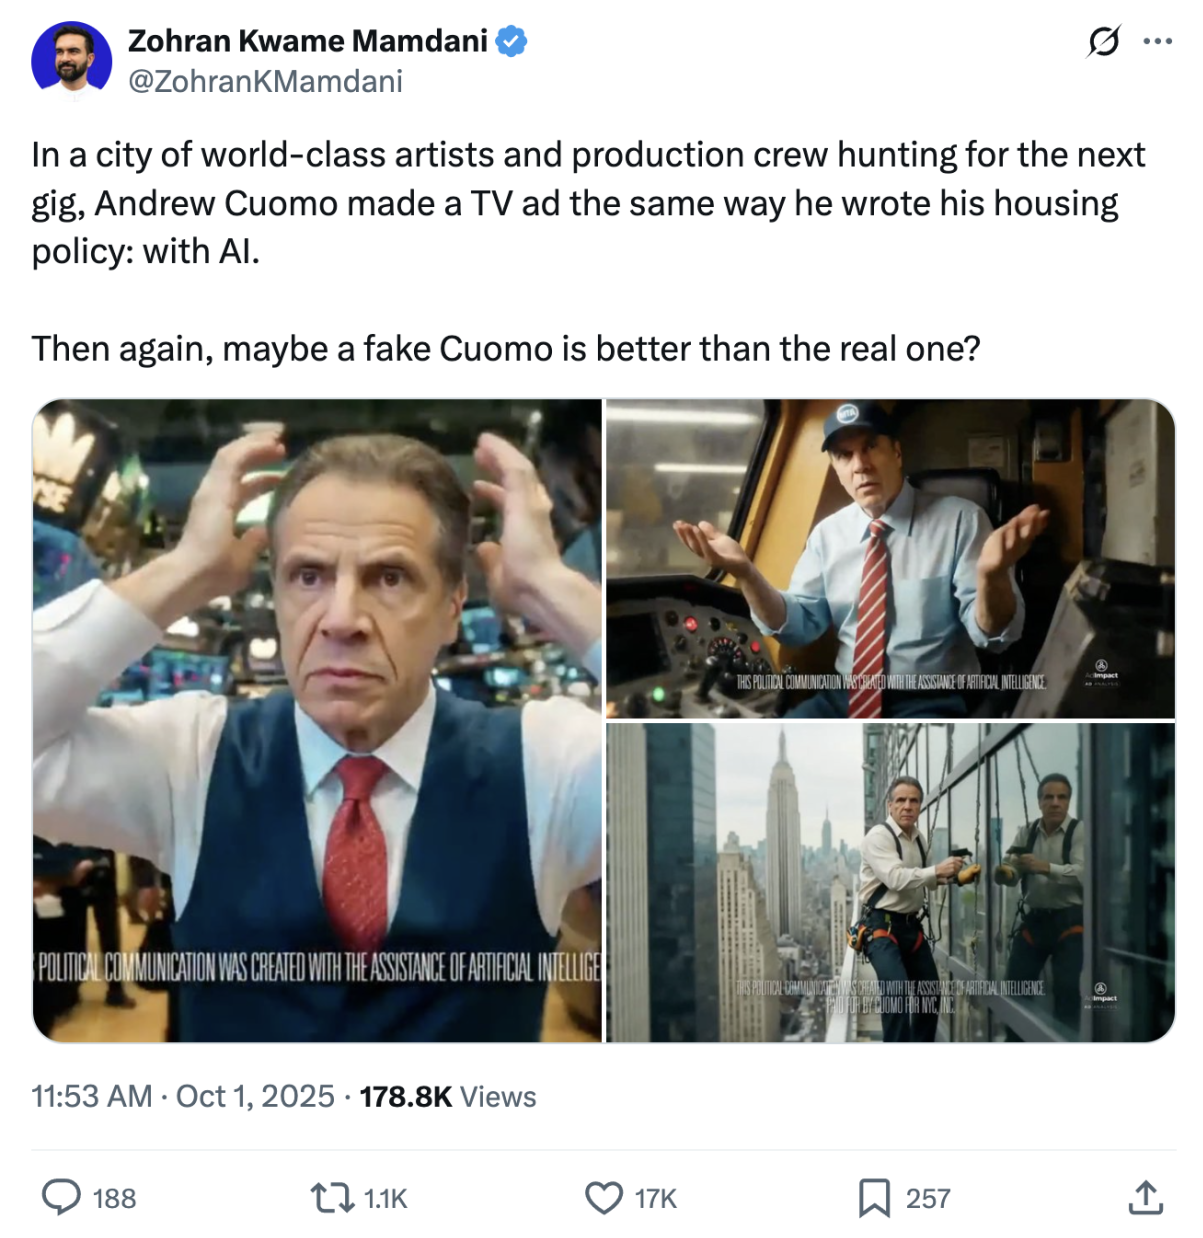Click the 1.1K reposts count

point(386,1198)
